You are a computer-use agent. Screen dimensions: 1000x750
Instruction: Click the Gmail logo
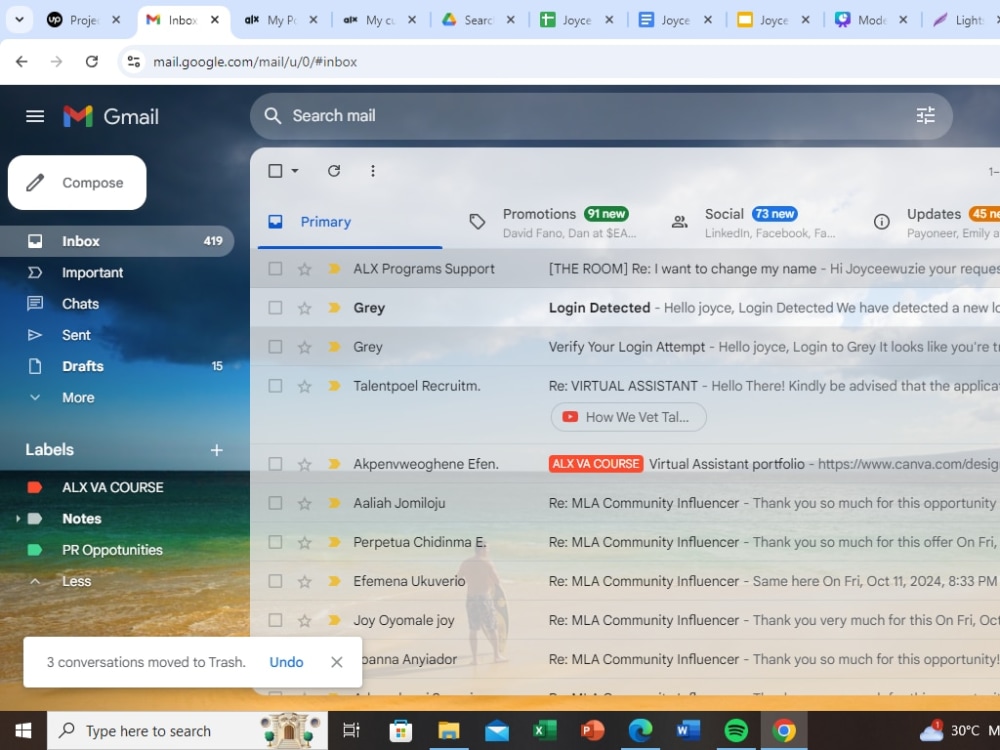[x=111, y=116]
